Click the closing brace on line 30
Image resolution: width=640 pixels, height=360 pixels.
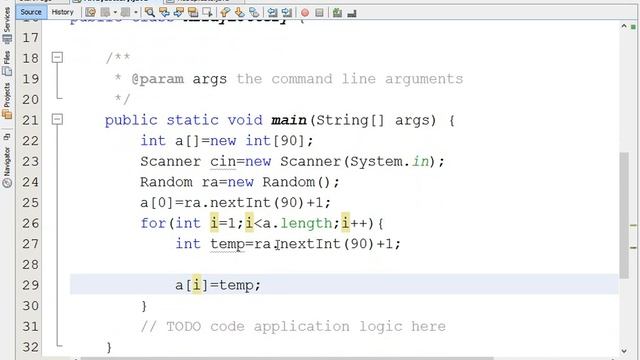[144, 306]
